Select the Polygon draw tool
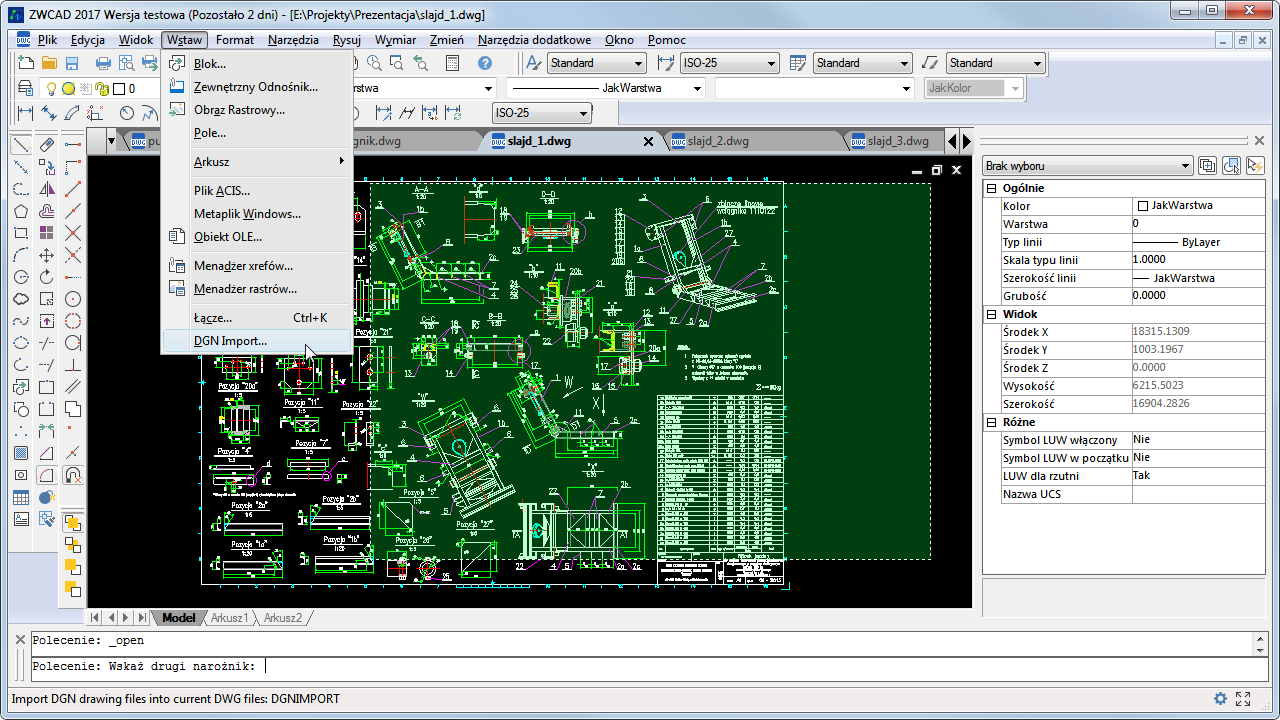The width and height of the screenshot is (1280, 720). pos(21,211)
